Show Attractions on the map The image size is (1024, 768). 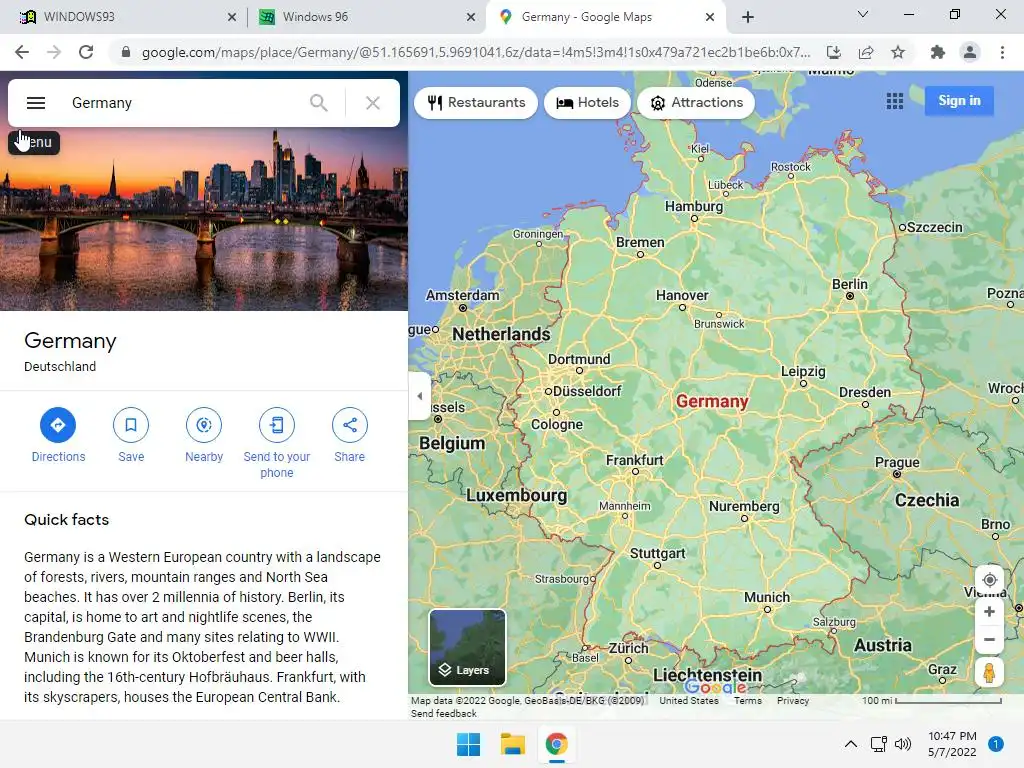coord(696,103)
